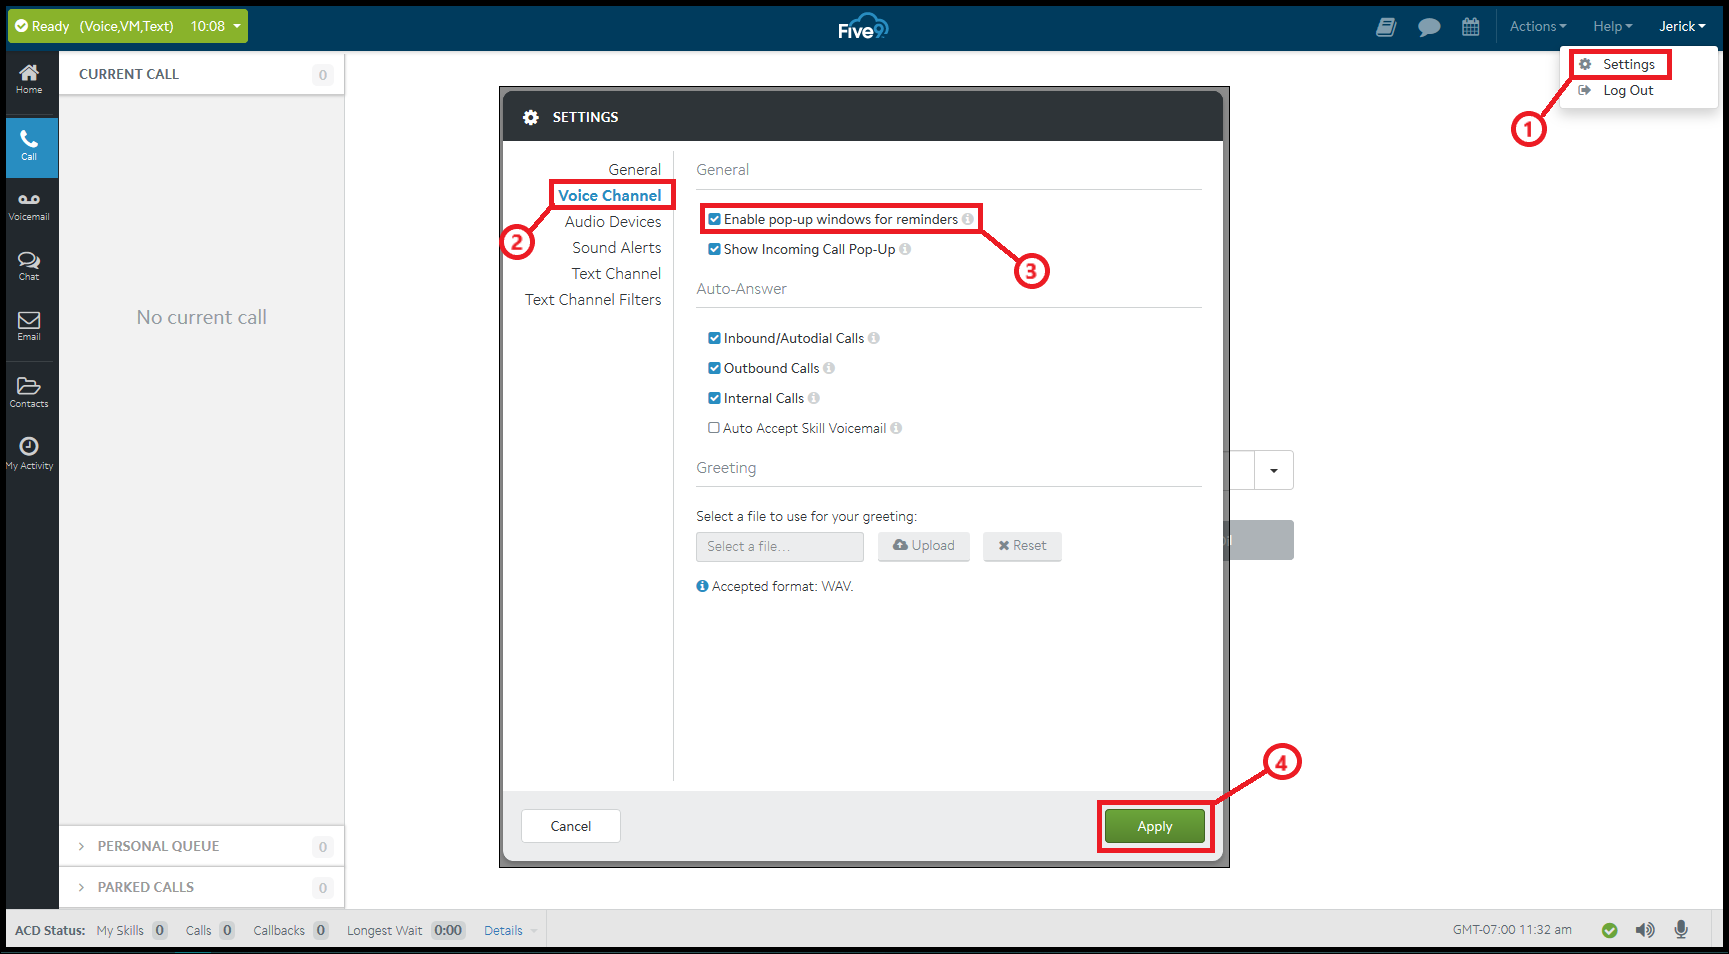Enable Auto Accept Skill Voicemail
Image resolution: width=1729 pixels, height=954 pixels.
714,428
